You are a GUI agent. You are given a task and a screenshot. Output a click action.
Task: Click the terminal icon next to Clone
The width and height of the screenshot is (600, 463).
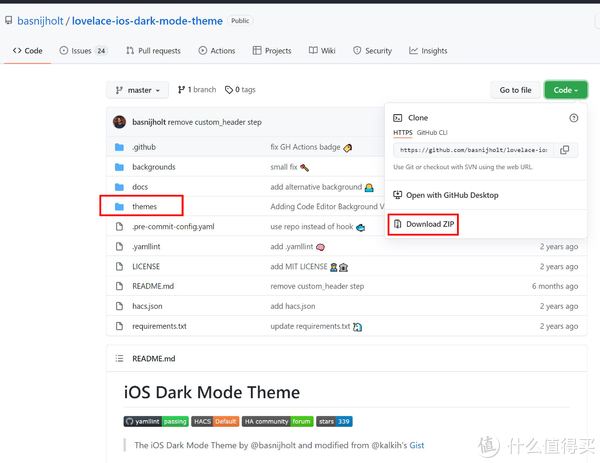pyautogui.click(x=398, y=118)
